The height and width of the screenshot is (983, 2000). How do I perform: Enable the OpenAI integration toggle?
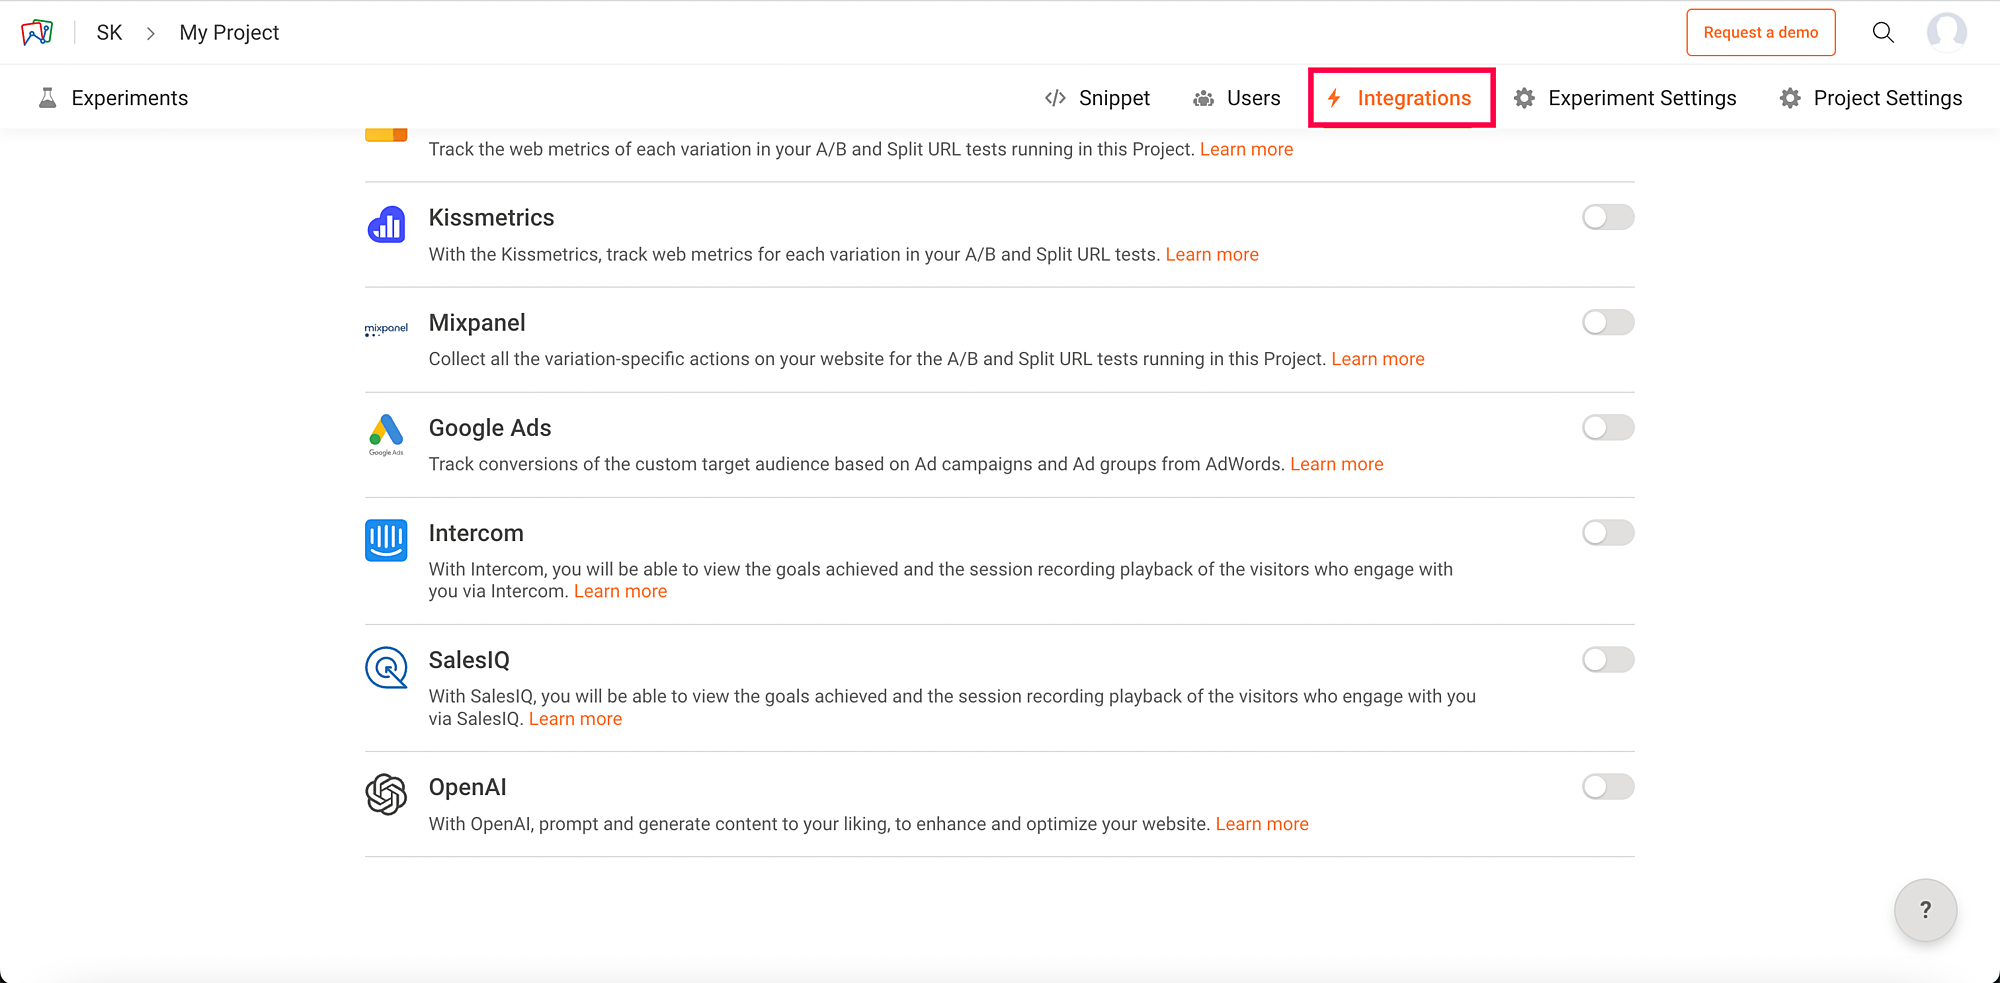point(1607,787)
